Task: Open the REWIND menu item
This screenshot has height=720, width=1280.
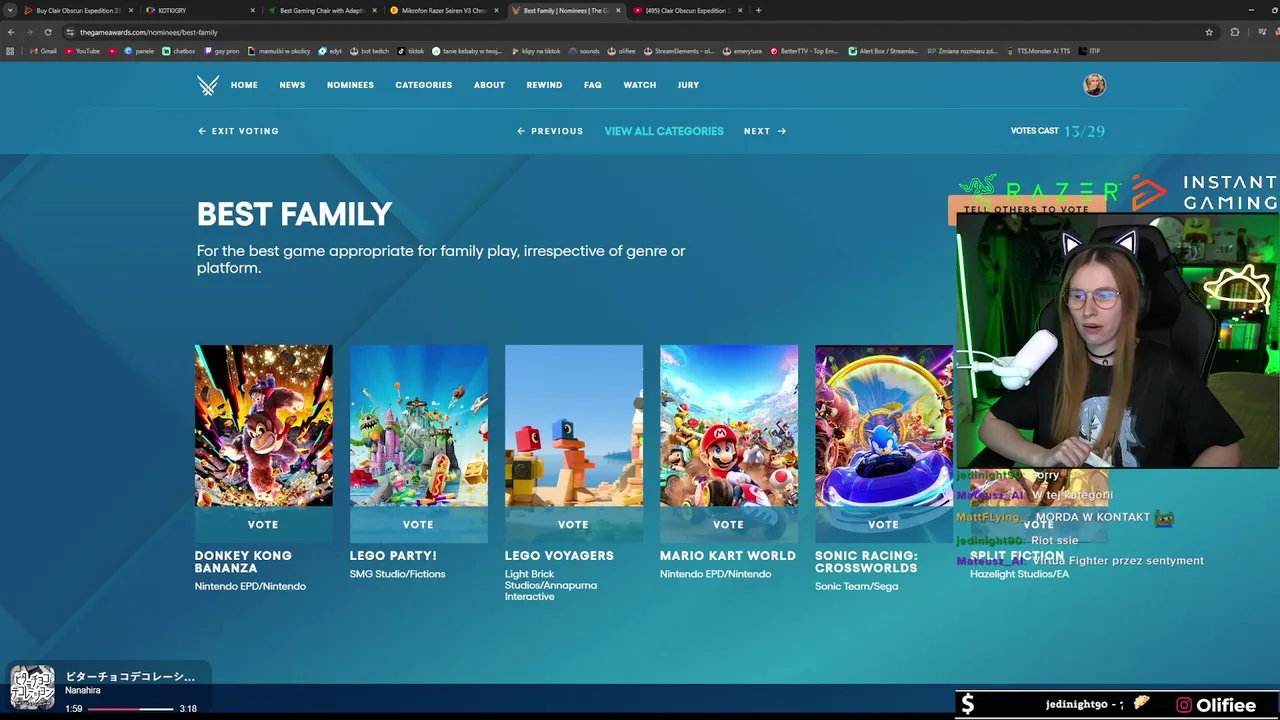Action: tap(544, 85)
